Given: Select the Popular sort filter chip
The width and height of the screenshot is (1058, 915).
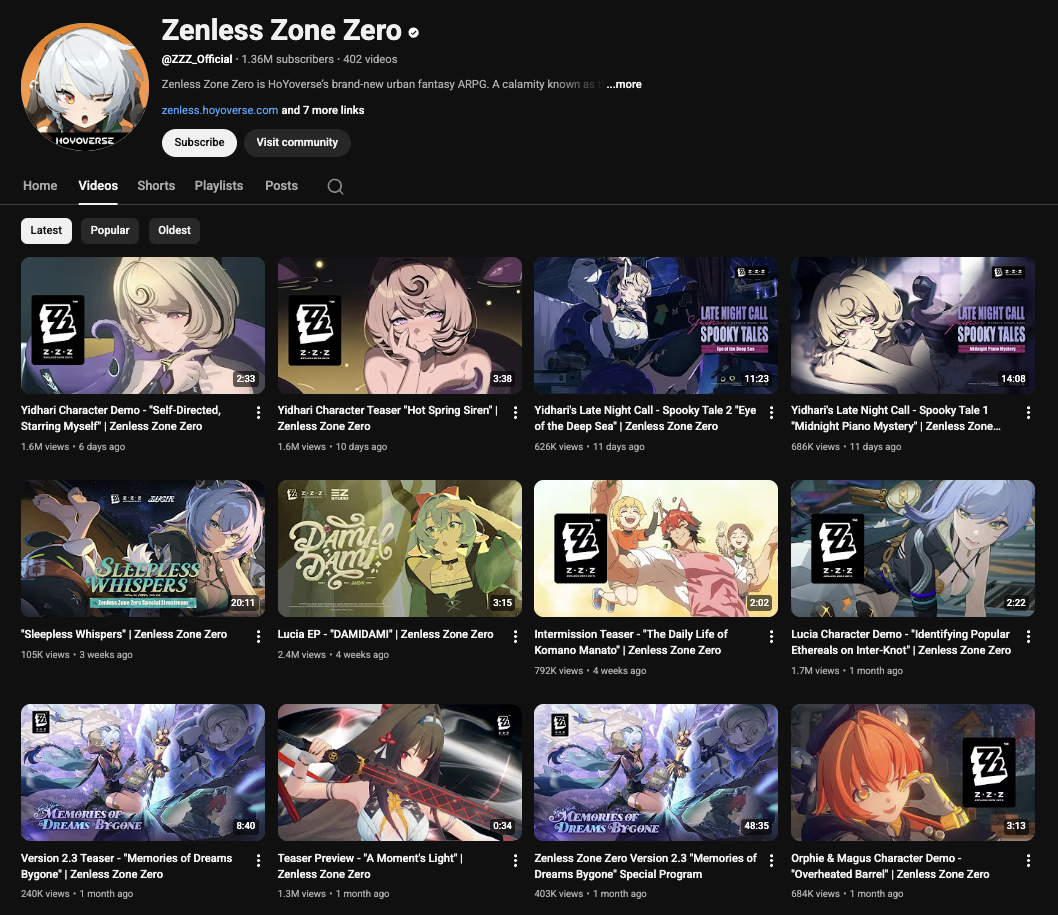Looking at the screenshot, I should pos(110,230).
